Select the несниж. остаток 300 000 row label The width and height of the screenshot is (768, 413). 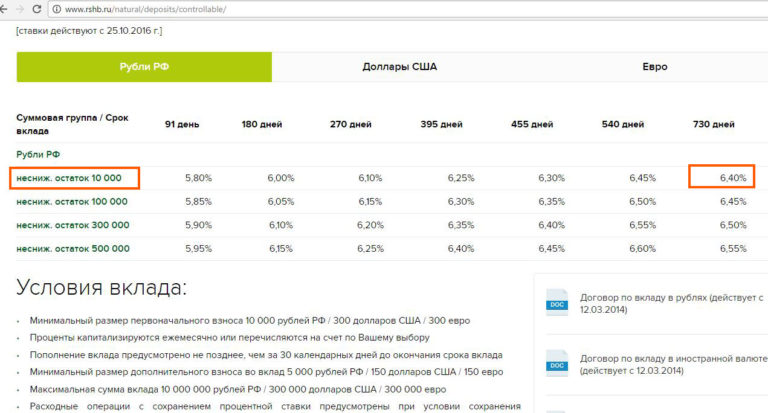72,225
